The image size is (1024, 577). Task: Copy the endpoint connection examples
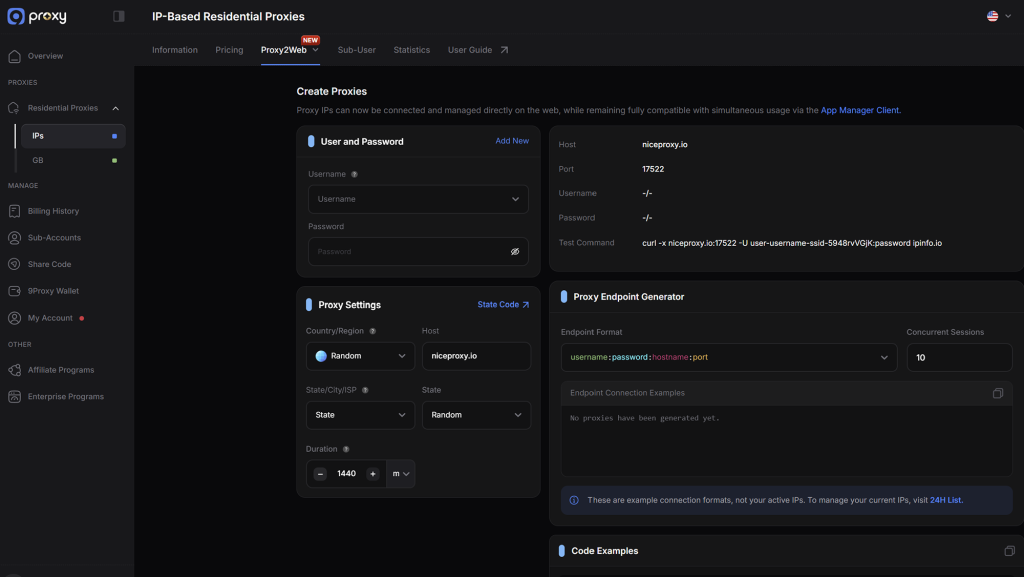[x=997, y=393]
